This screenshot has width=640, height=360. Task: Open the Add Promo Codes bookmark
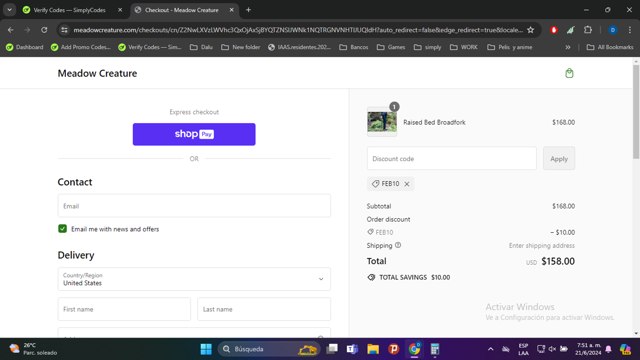[x=80, y=47]
